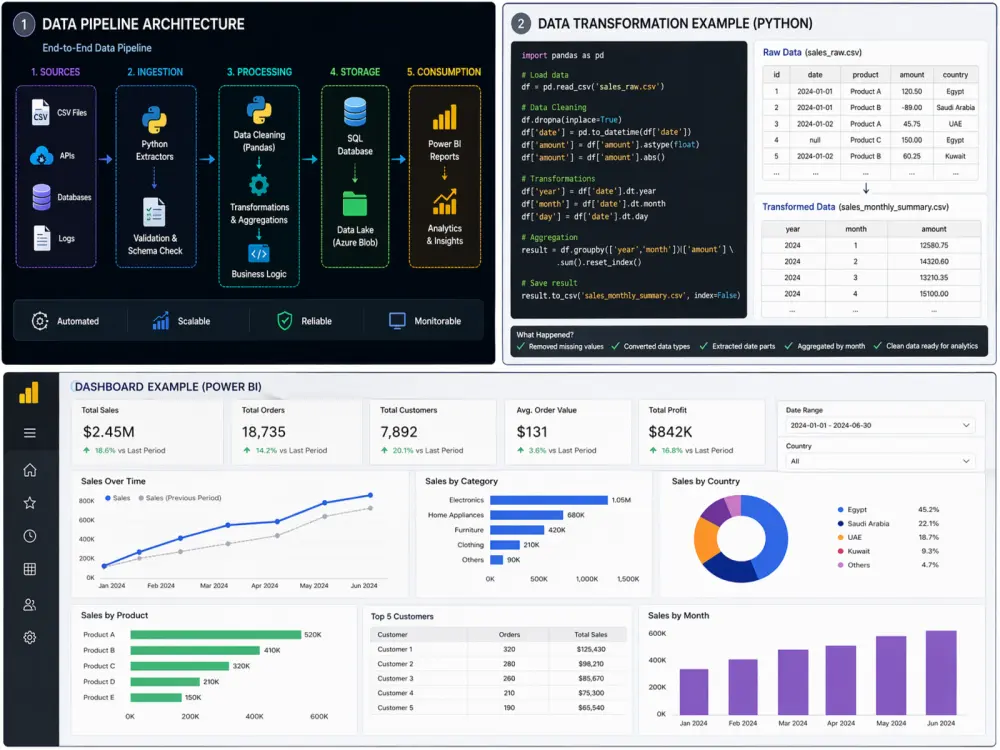Click the UAE legend color dot
The height and width of the screenshot is (750, 1000).
pos(841,537)
